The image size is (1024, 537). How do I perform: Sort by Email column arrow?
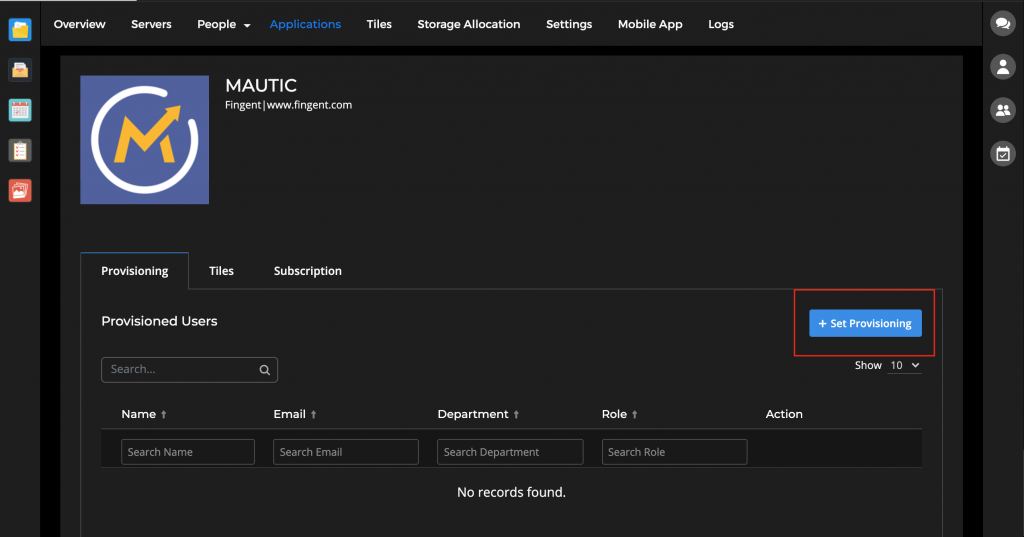point(313,414)
